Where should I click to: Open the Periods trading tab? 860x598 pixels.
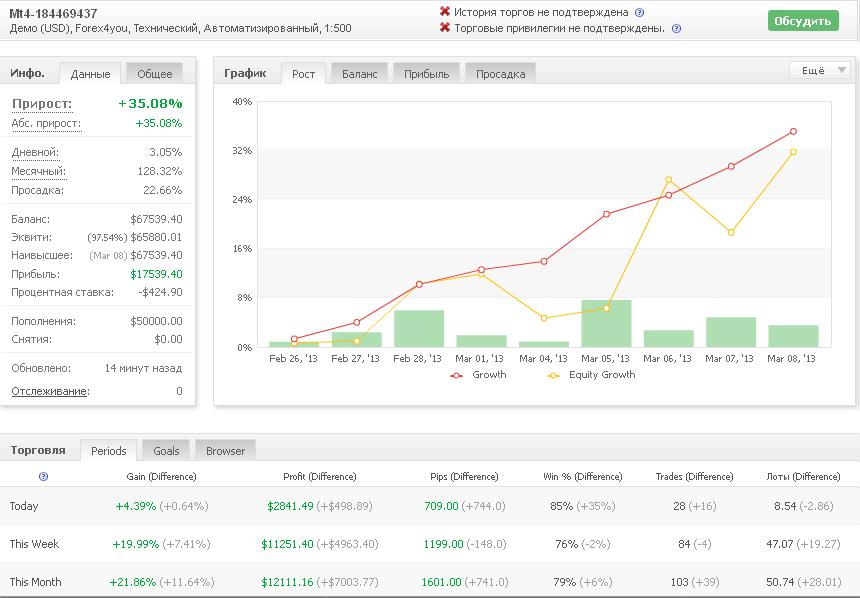(109, 450)
